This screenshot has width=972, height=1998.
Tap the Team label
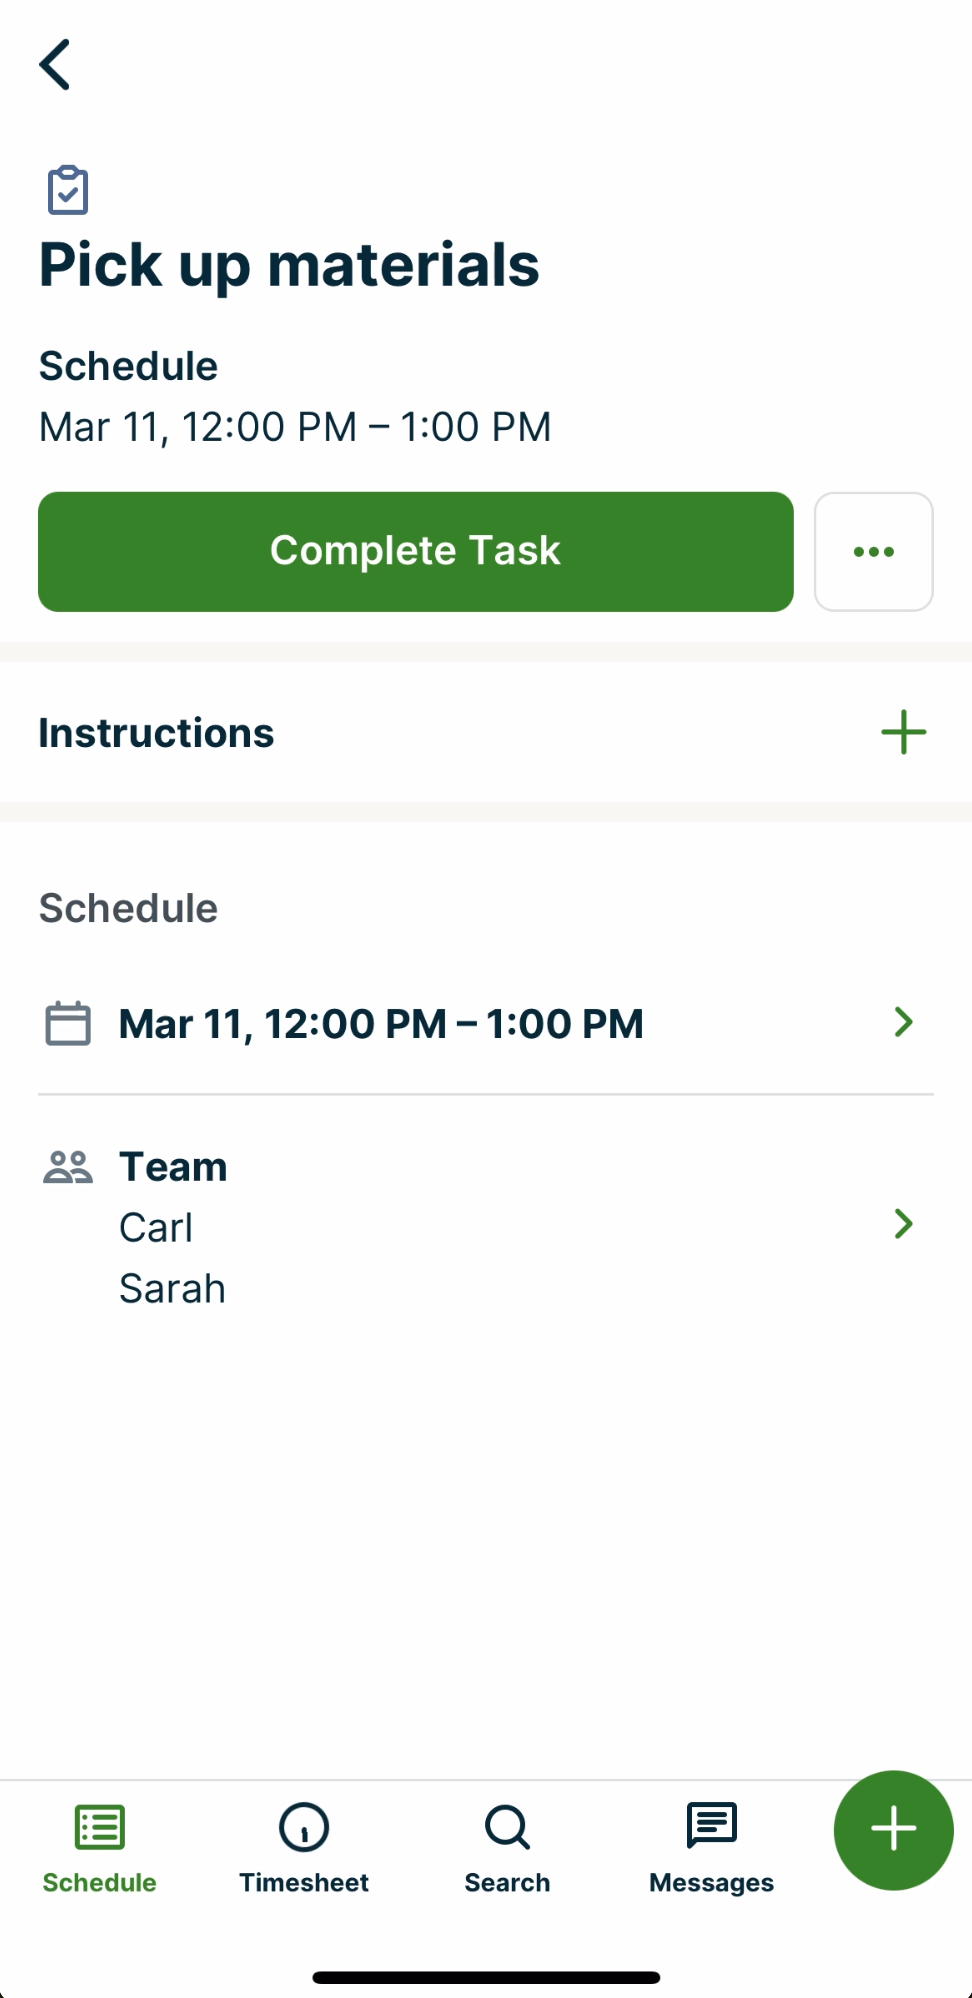coord(173,1167)
